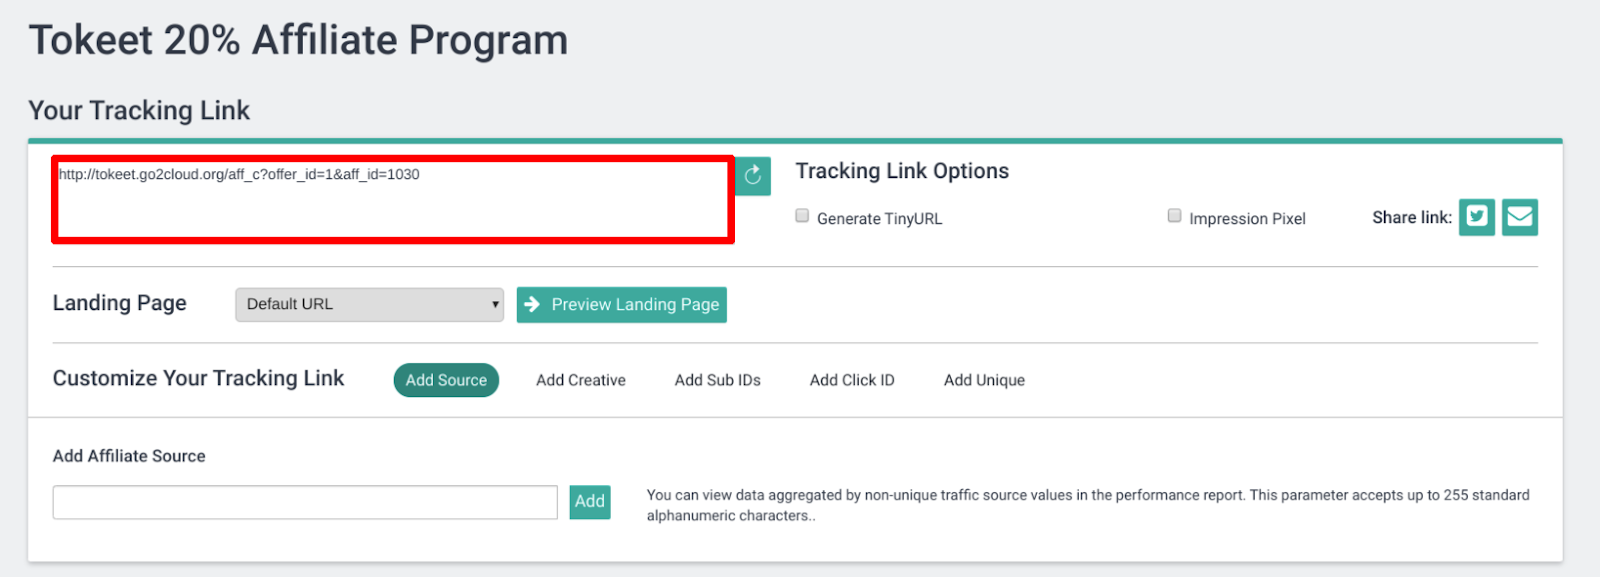The image size is (1600, 577).
Task: Click the refresh tracking link icon
Action: point(753,176)
